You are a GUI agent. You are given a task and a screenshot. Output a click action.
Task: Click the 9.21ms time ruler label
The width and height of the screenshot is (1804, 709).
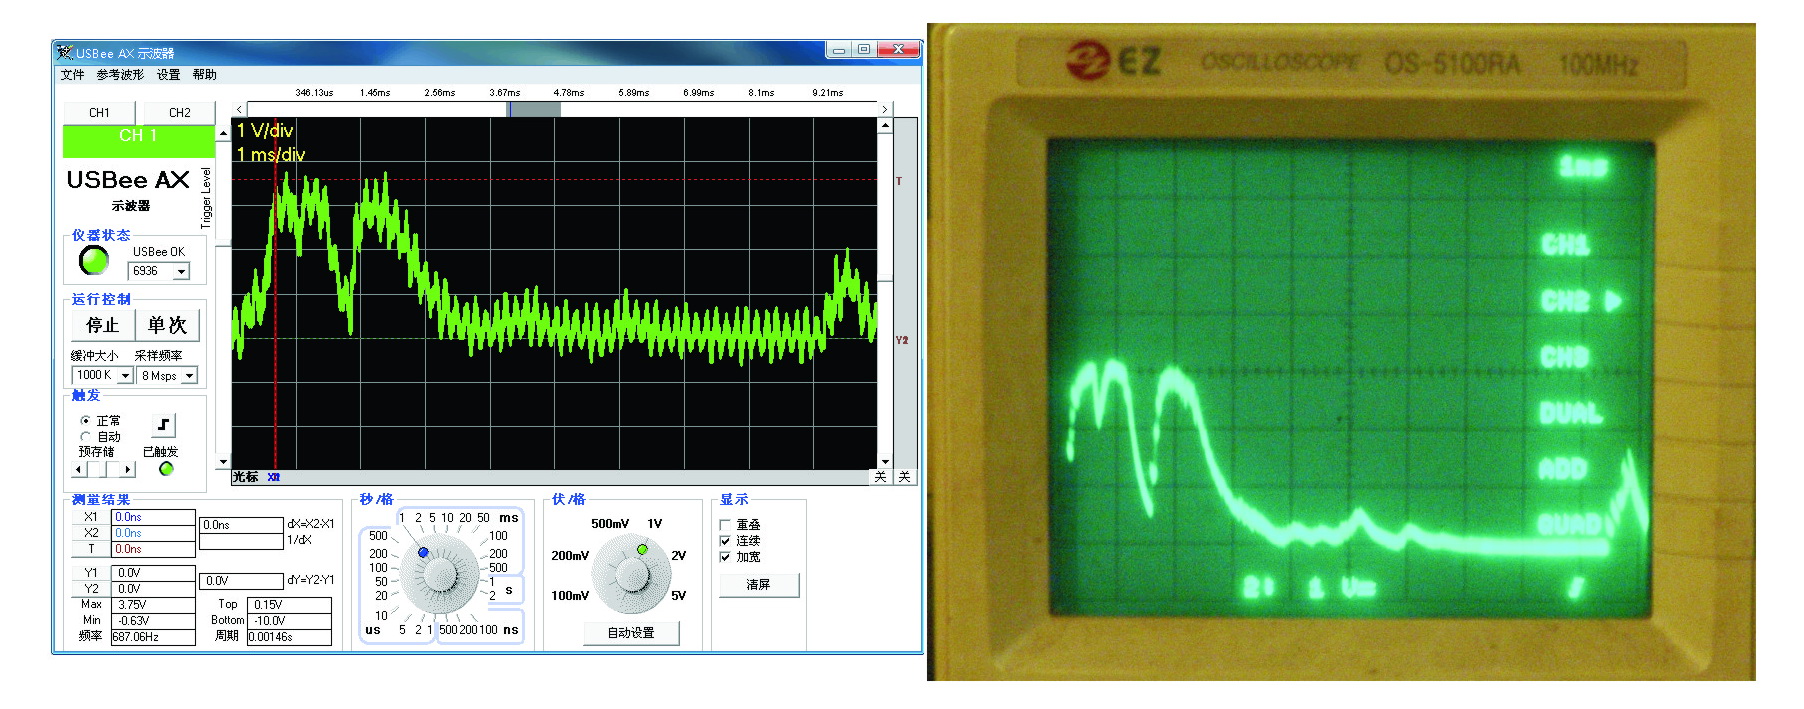827,93
